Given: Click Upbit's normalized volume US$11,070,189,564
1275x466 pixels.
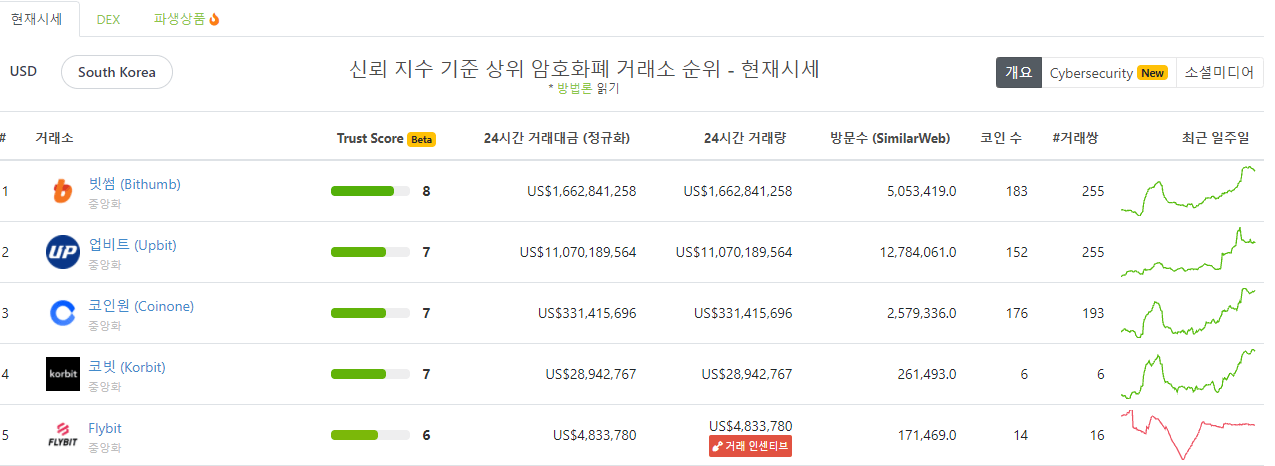Looking at the screenshot, I should 578,252.
